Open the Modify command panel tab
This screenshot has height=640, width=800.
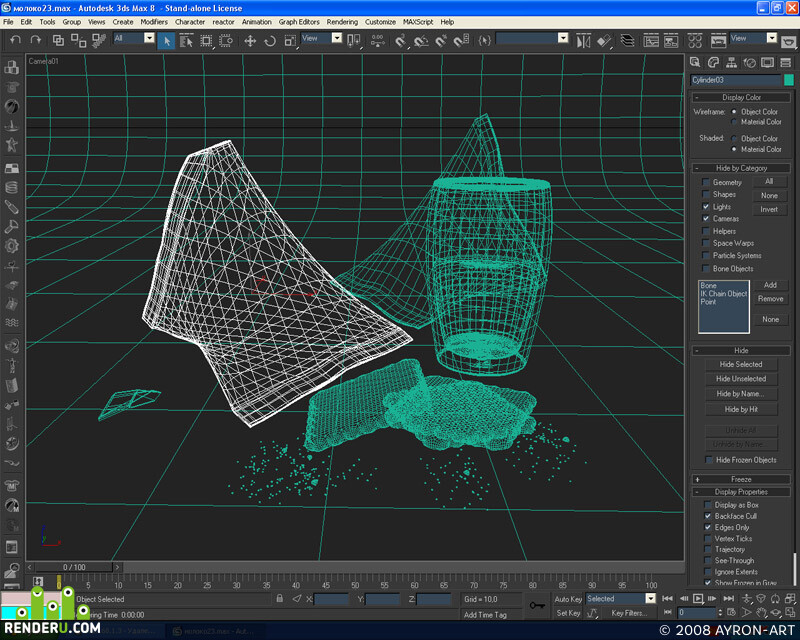(x=713, y=62)
